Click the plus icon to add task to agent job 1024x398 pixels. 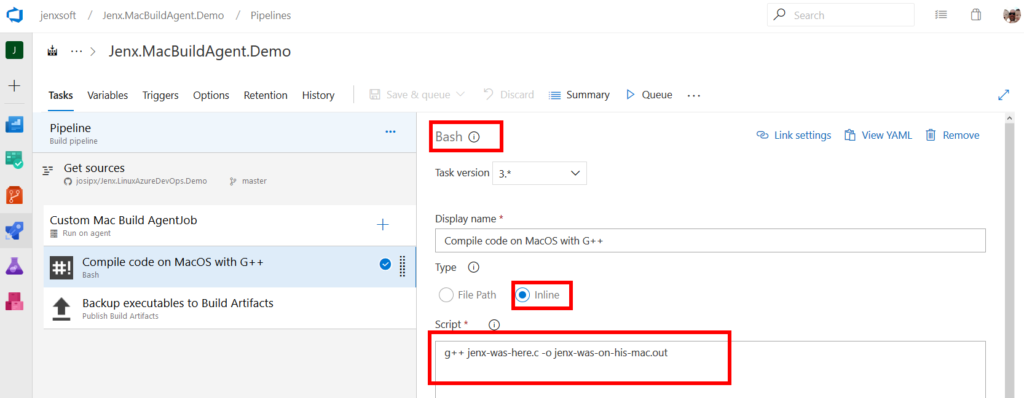[383, 225]
